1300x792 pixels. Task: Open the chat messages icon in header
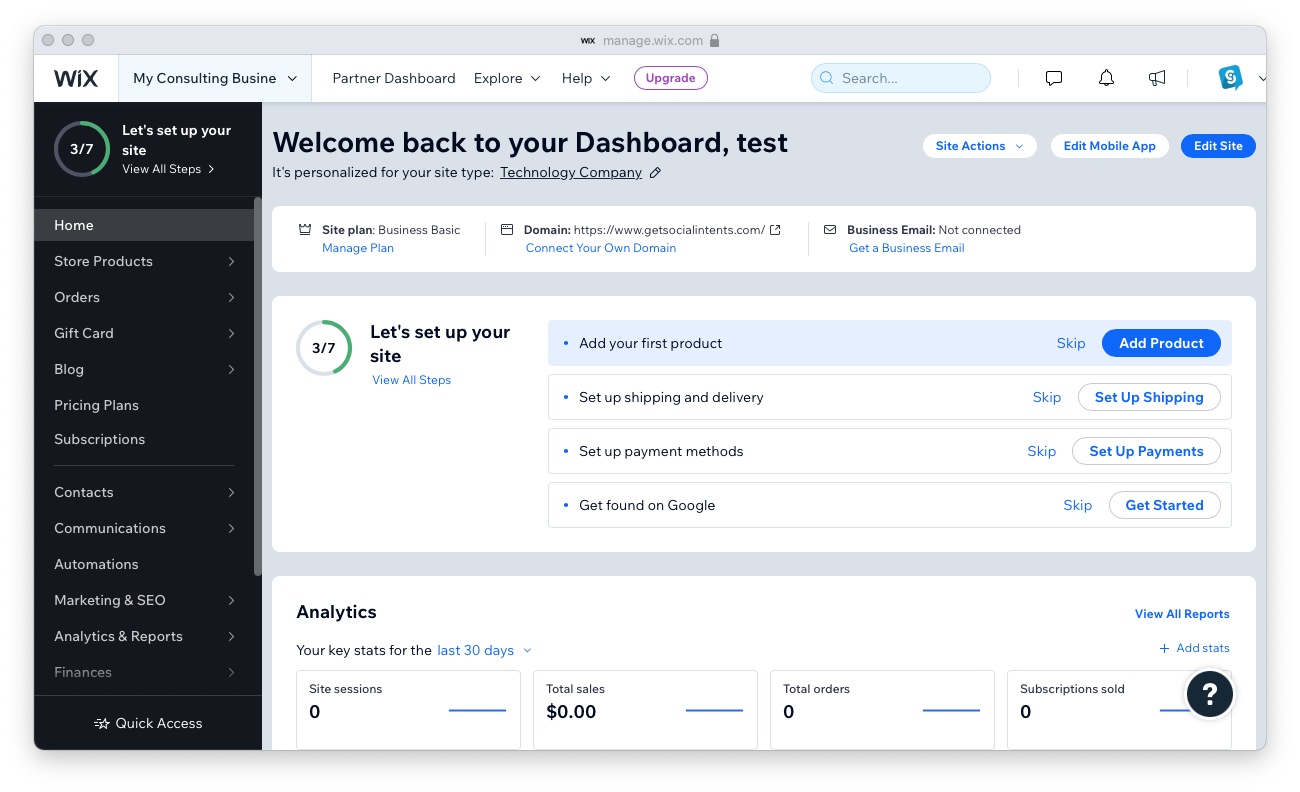[x=1053, y=78]
